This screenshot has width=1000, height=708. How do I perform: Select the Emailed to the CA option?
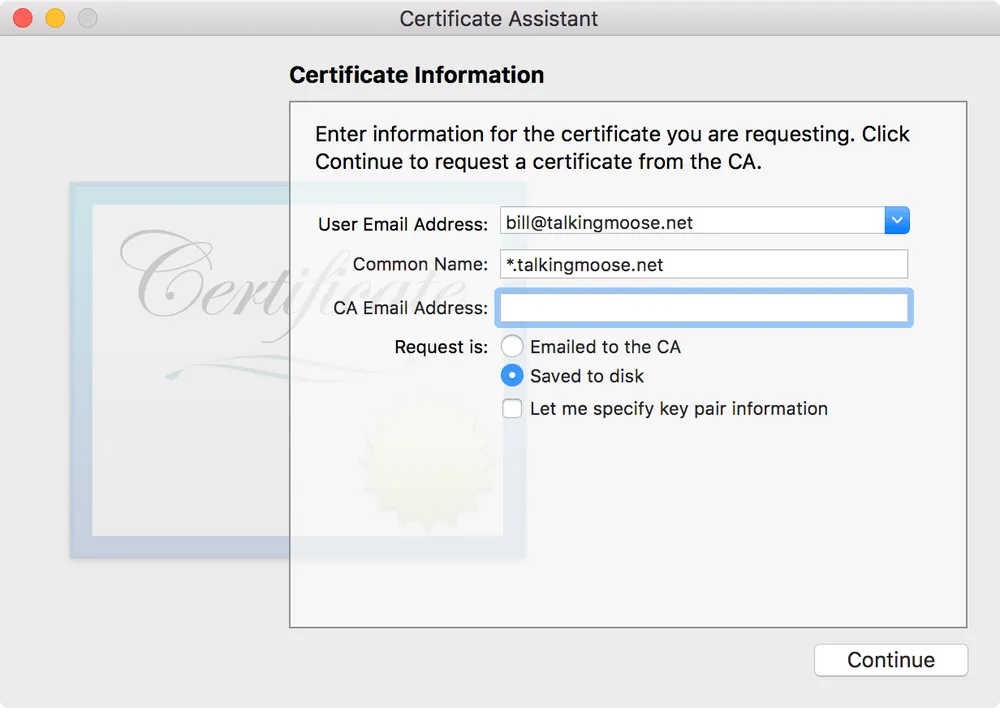[511, 346]
